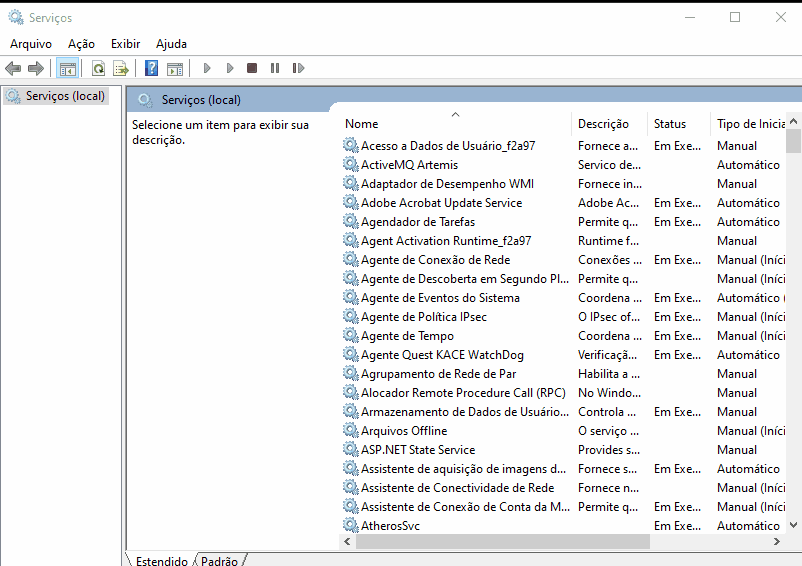Select the ActiveMQ Artemis service name
Image resolution: width=802 pixels, height=566 pixels.
(x=409, y=165)
